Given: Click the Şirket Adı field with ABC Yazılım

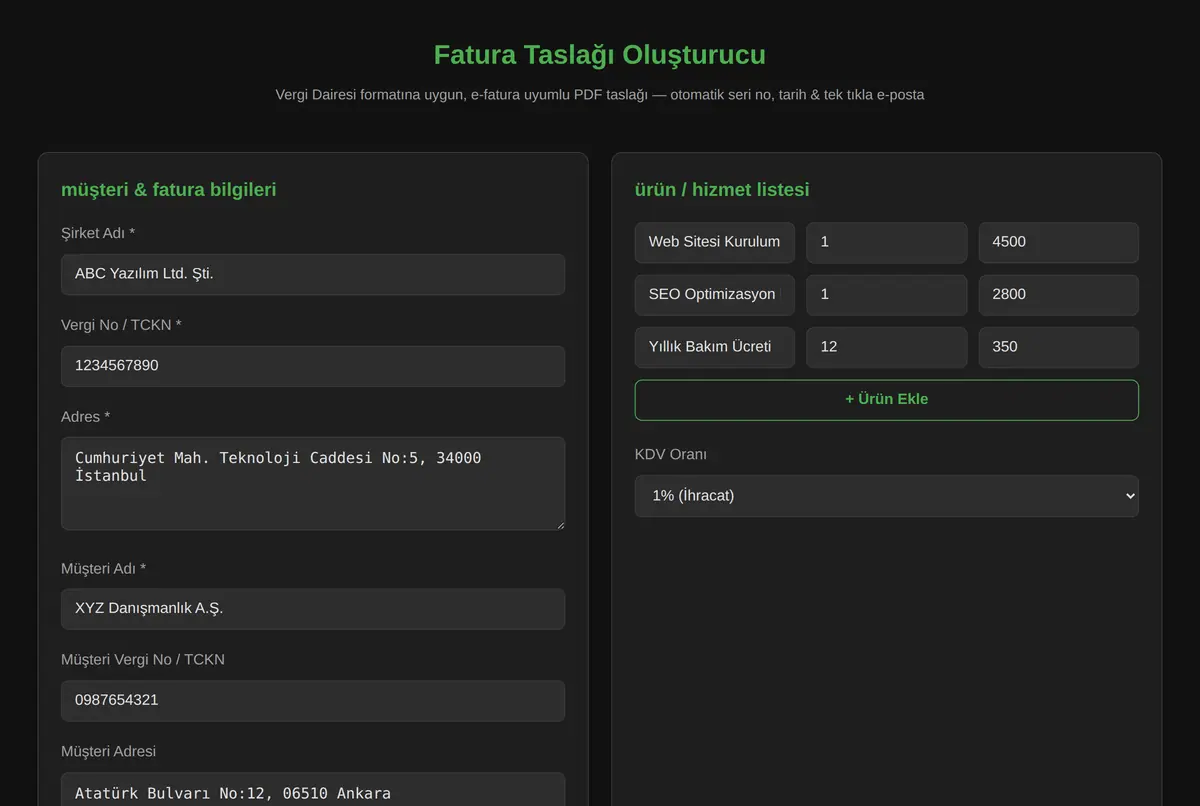Looking at the screenshot, I should pos(313,274).
